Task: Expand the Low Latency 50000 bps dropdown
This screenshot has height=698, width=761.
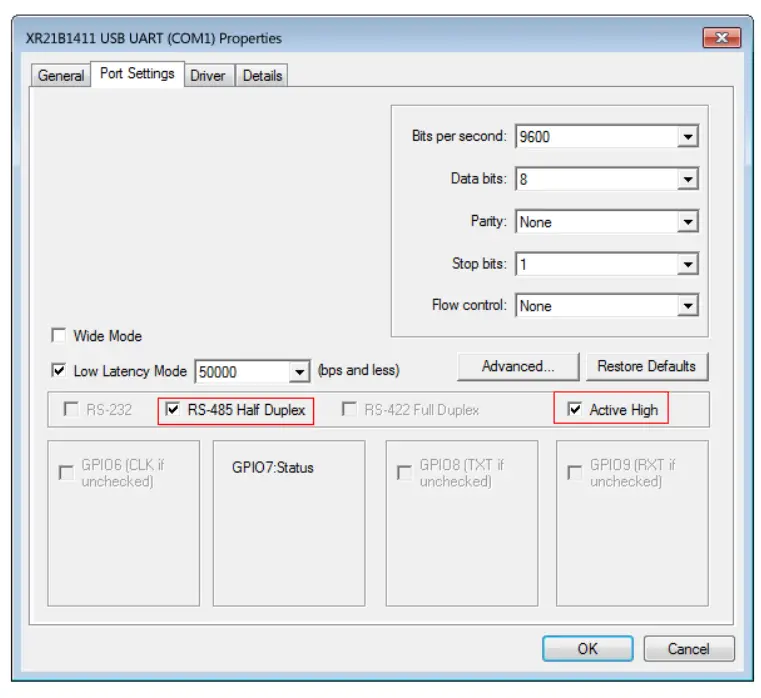Action: tap(299, 372)
